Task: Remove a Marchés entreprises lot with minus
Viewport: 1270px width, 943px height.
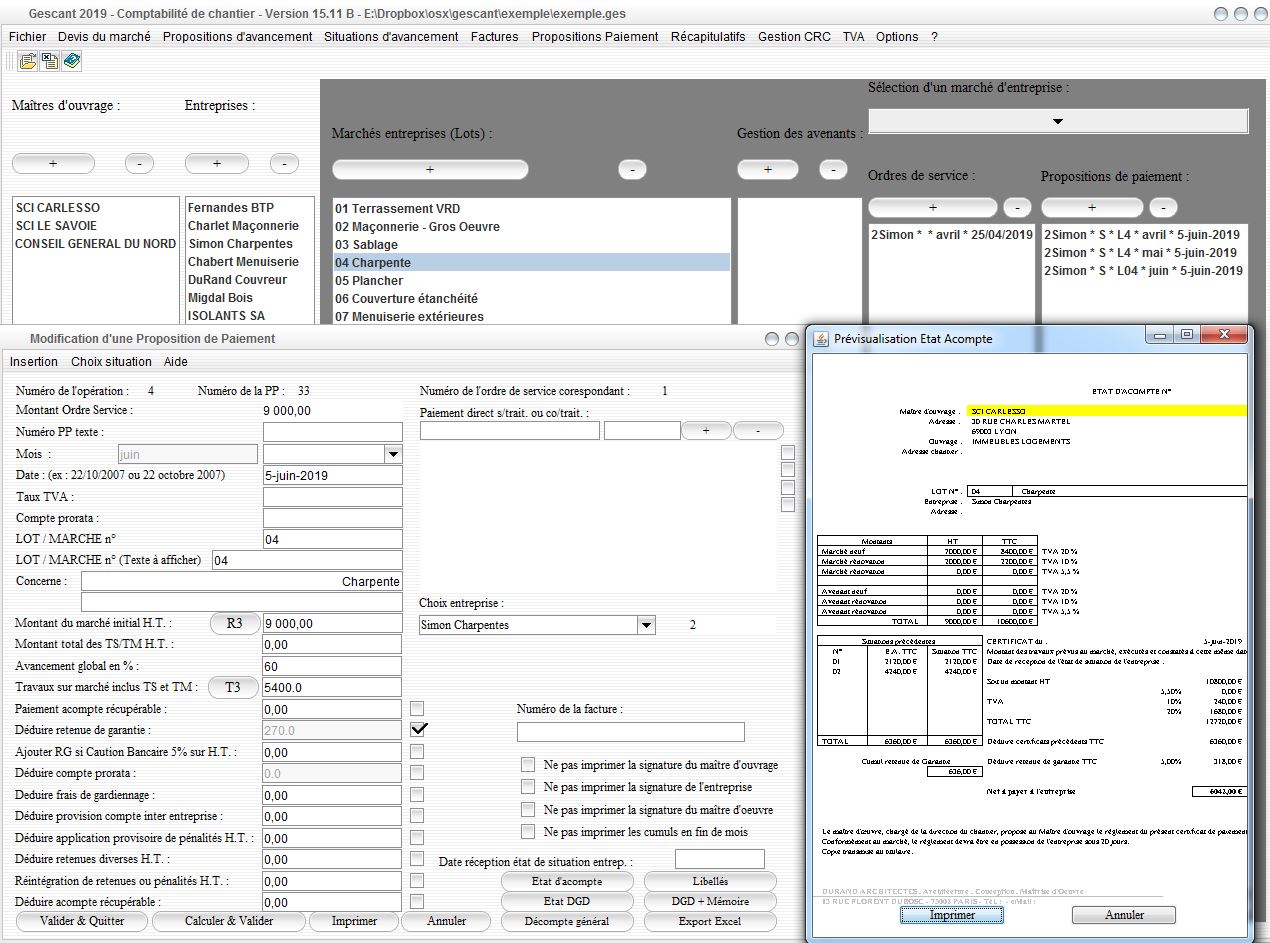Action: [632, 170]
